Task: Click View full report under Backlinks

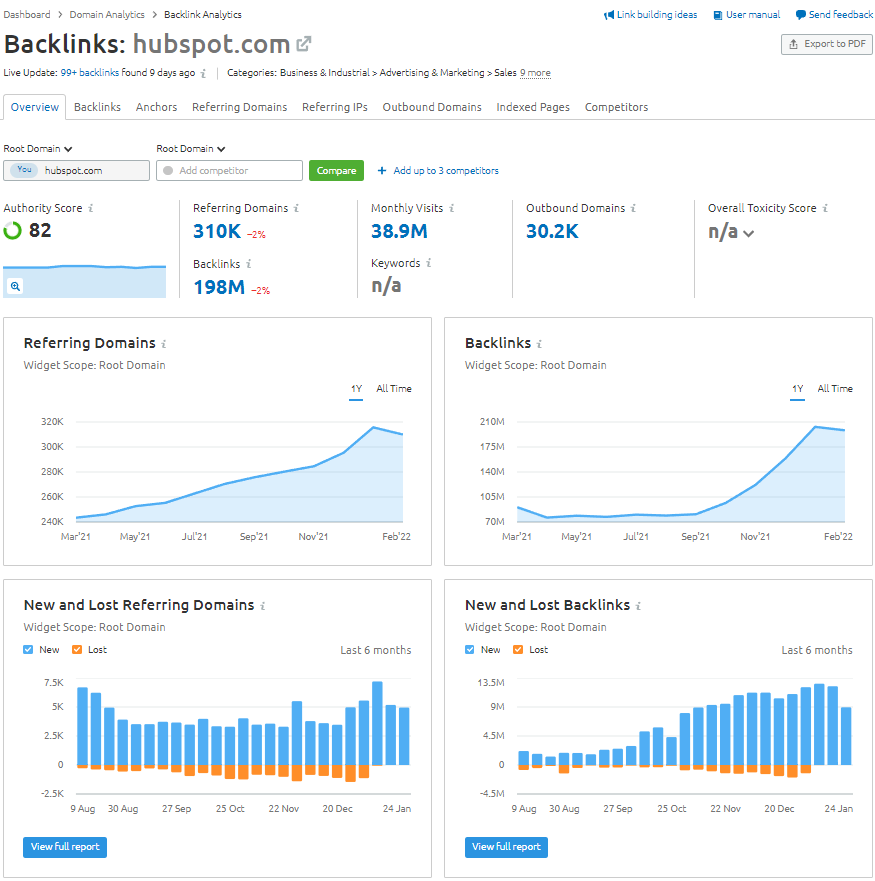Action: (x=506, y=847)
